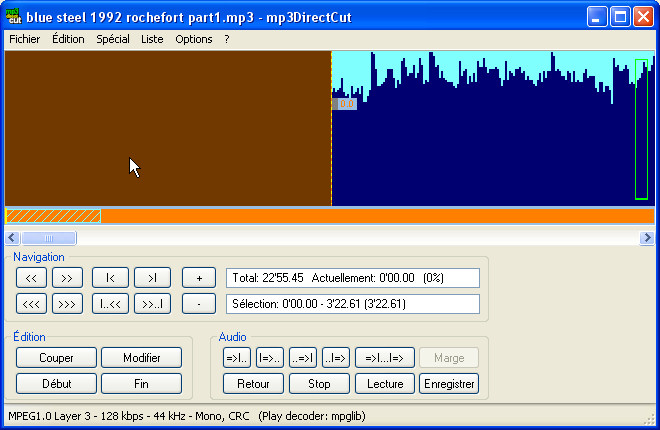
Task: Zoom in with the + button
Action: coord(199,278)
